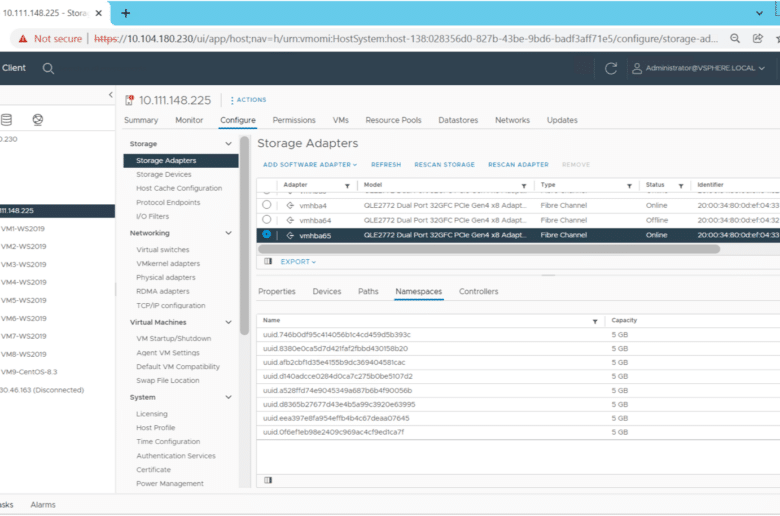
Task: Collapse the Virtual Machines section
Action: click(x=228, y=322)
